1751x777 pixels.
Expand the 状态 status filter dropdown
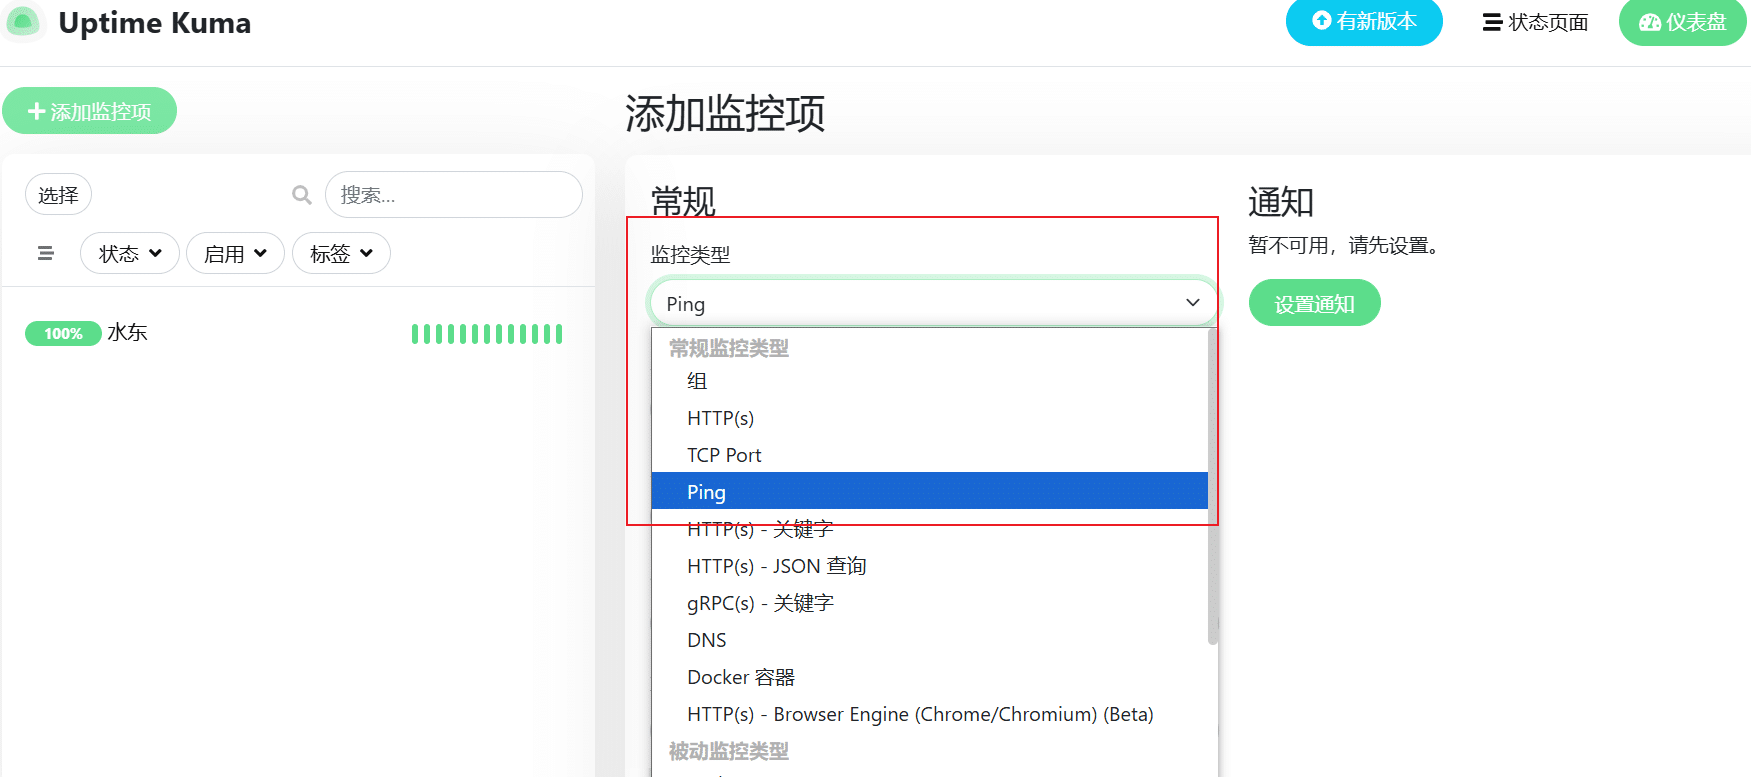coord(130,253)
